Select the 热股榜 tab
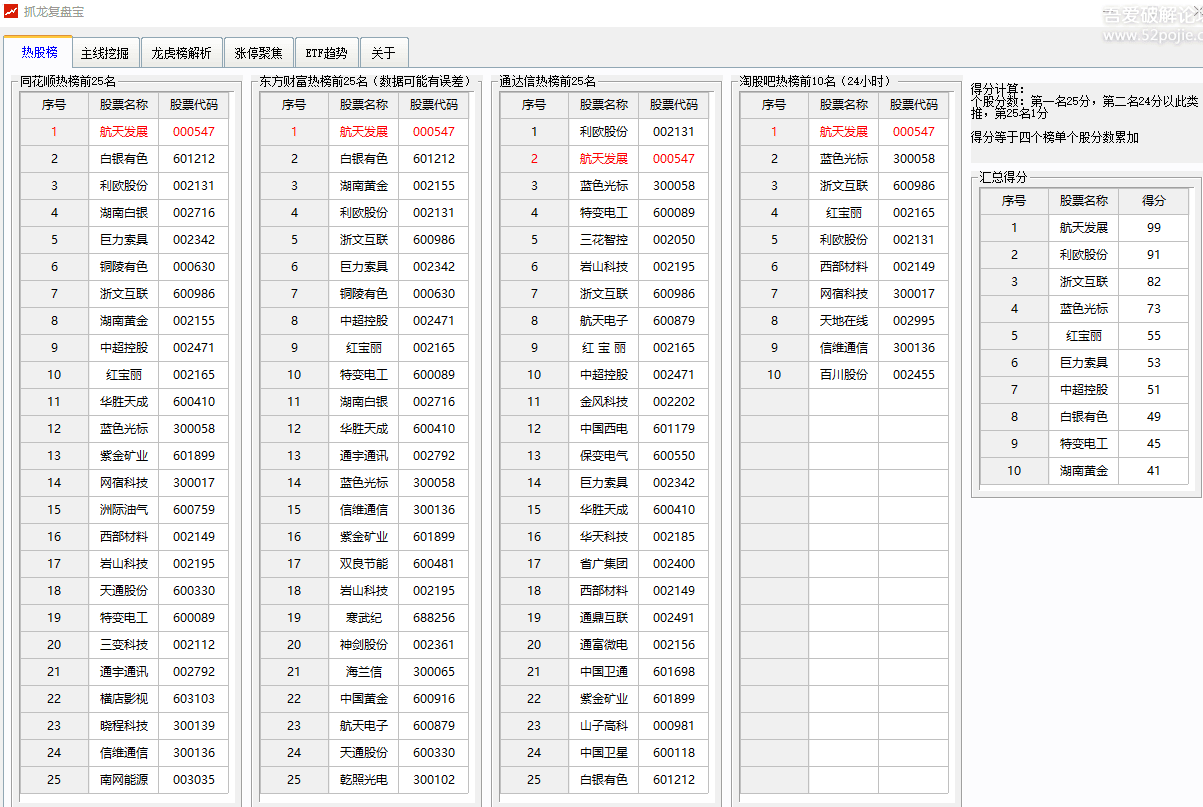This screenshot has height=807, width=1203. click(39, 52)
